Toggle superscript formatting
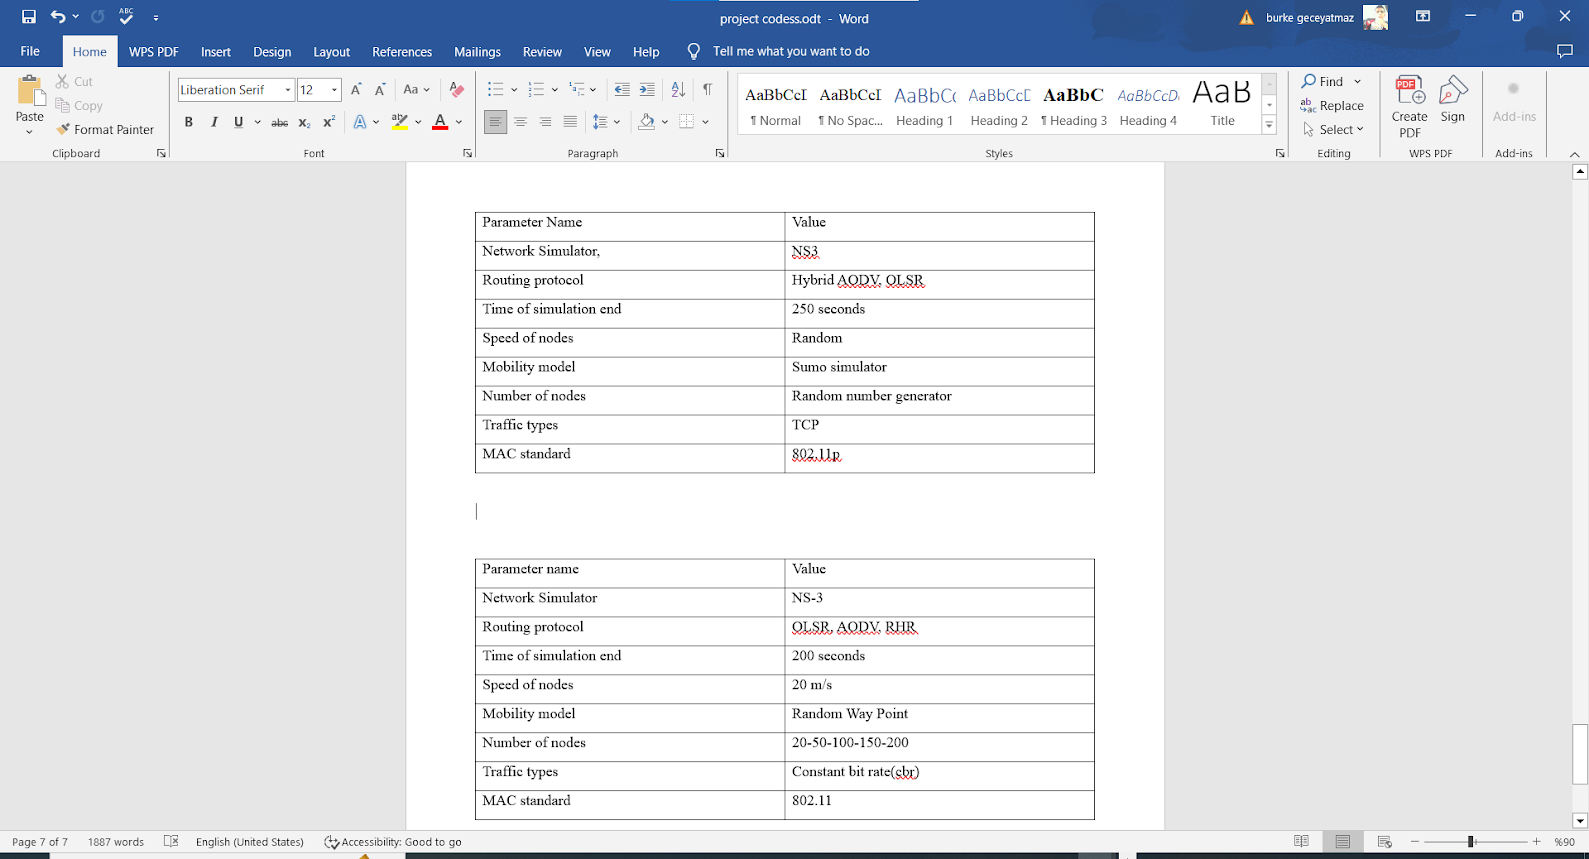The height and width of the screenshot is (859, 1589). pyautogui.click(x=328, y=122)
